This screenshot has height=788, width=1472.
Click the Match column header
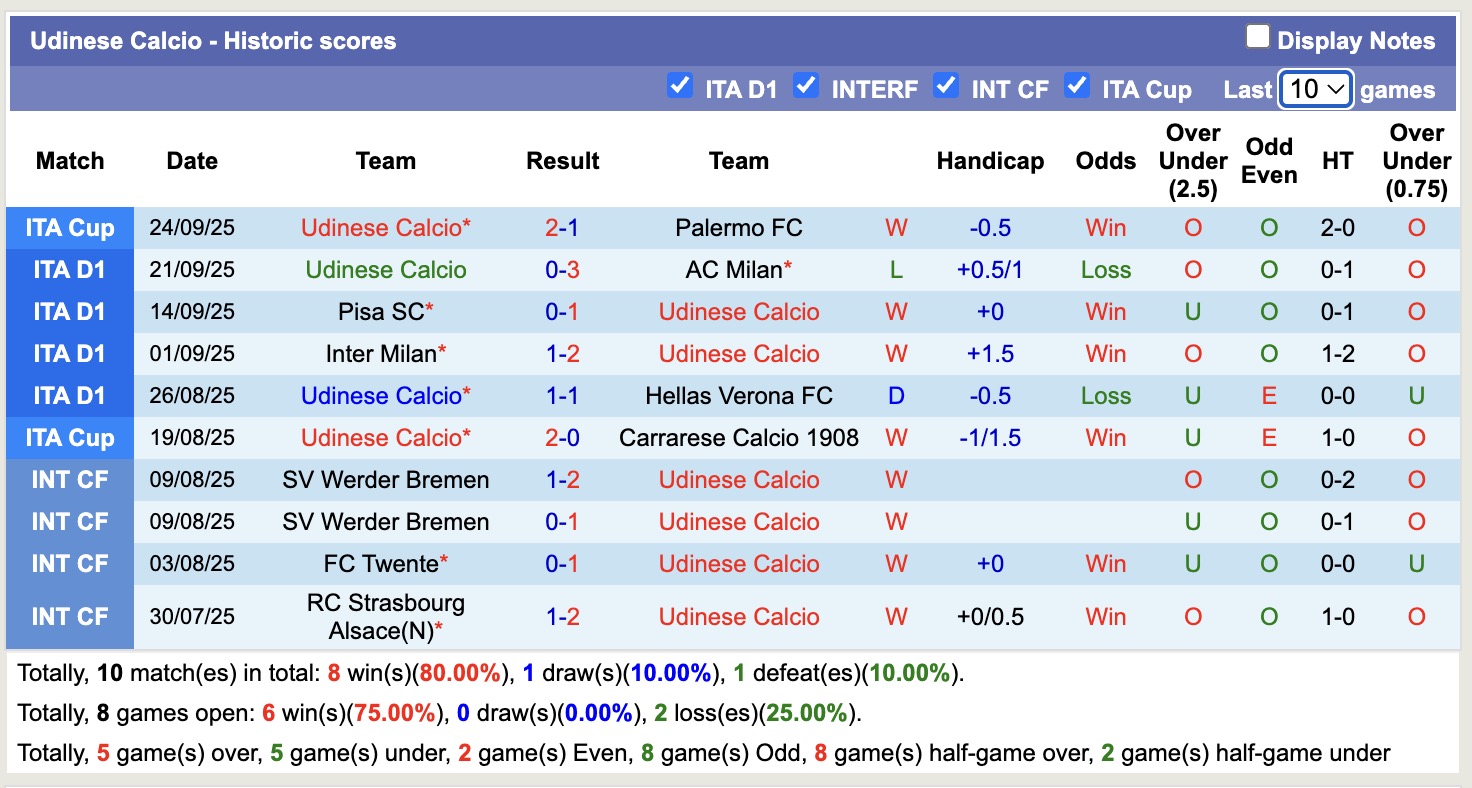[70, 160]
